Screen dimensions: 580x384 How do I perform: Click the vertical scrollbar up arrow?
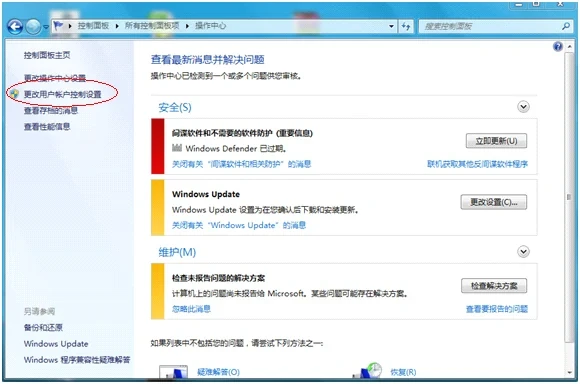tap(570, 46)
